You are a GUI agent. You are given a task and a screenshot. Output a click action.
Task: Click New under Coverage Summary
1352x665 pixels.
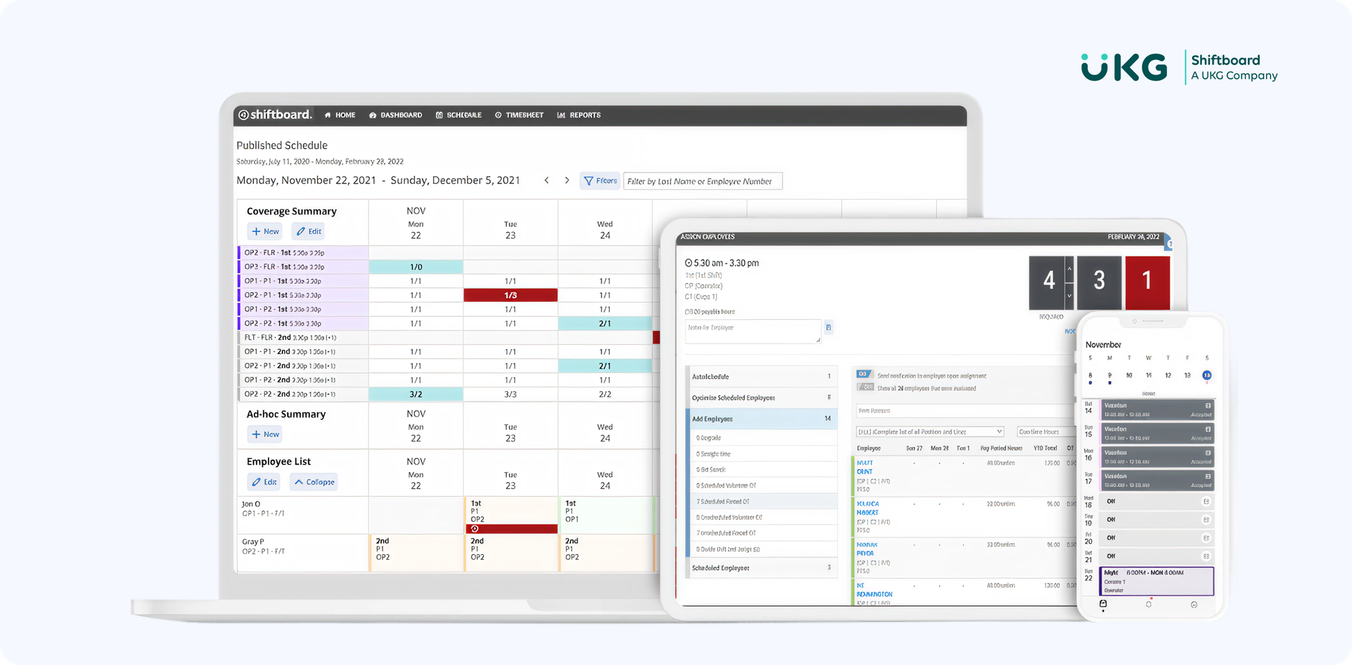(265, 231)
